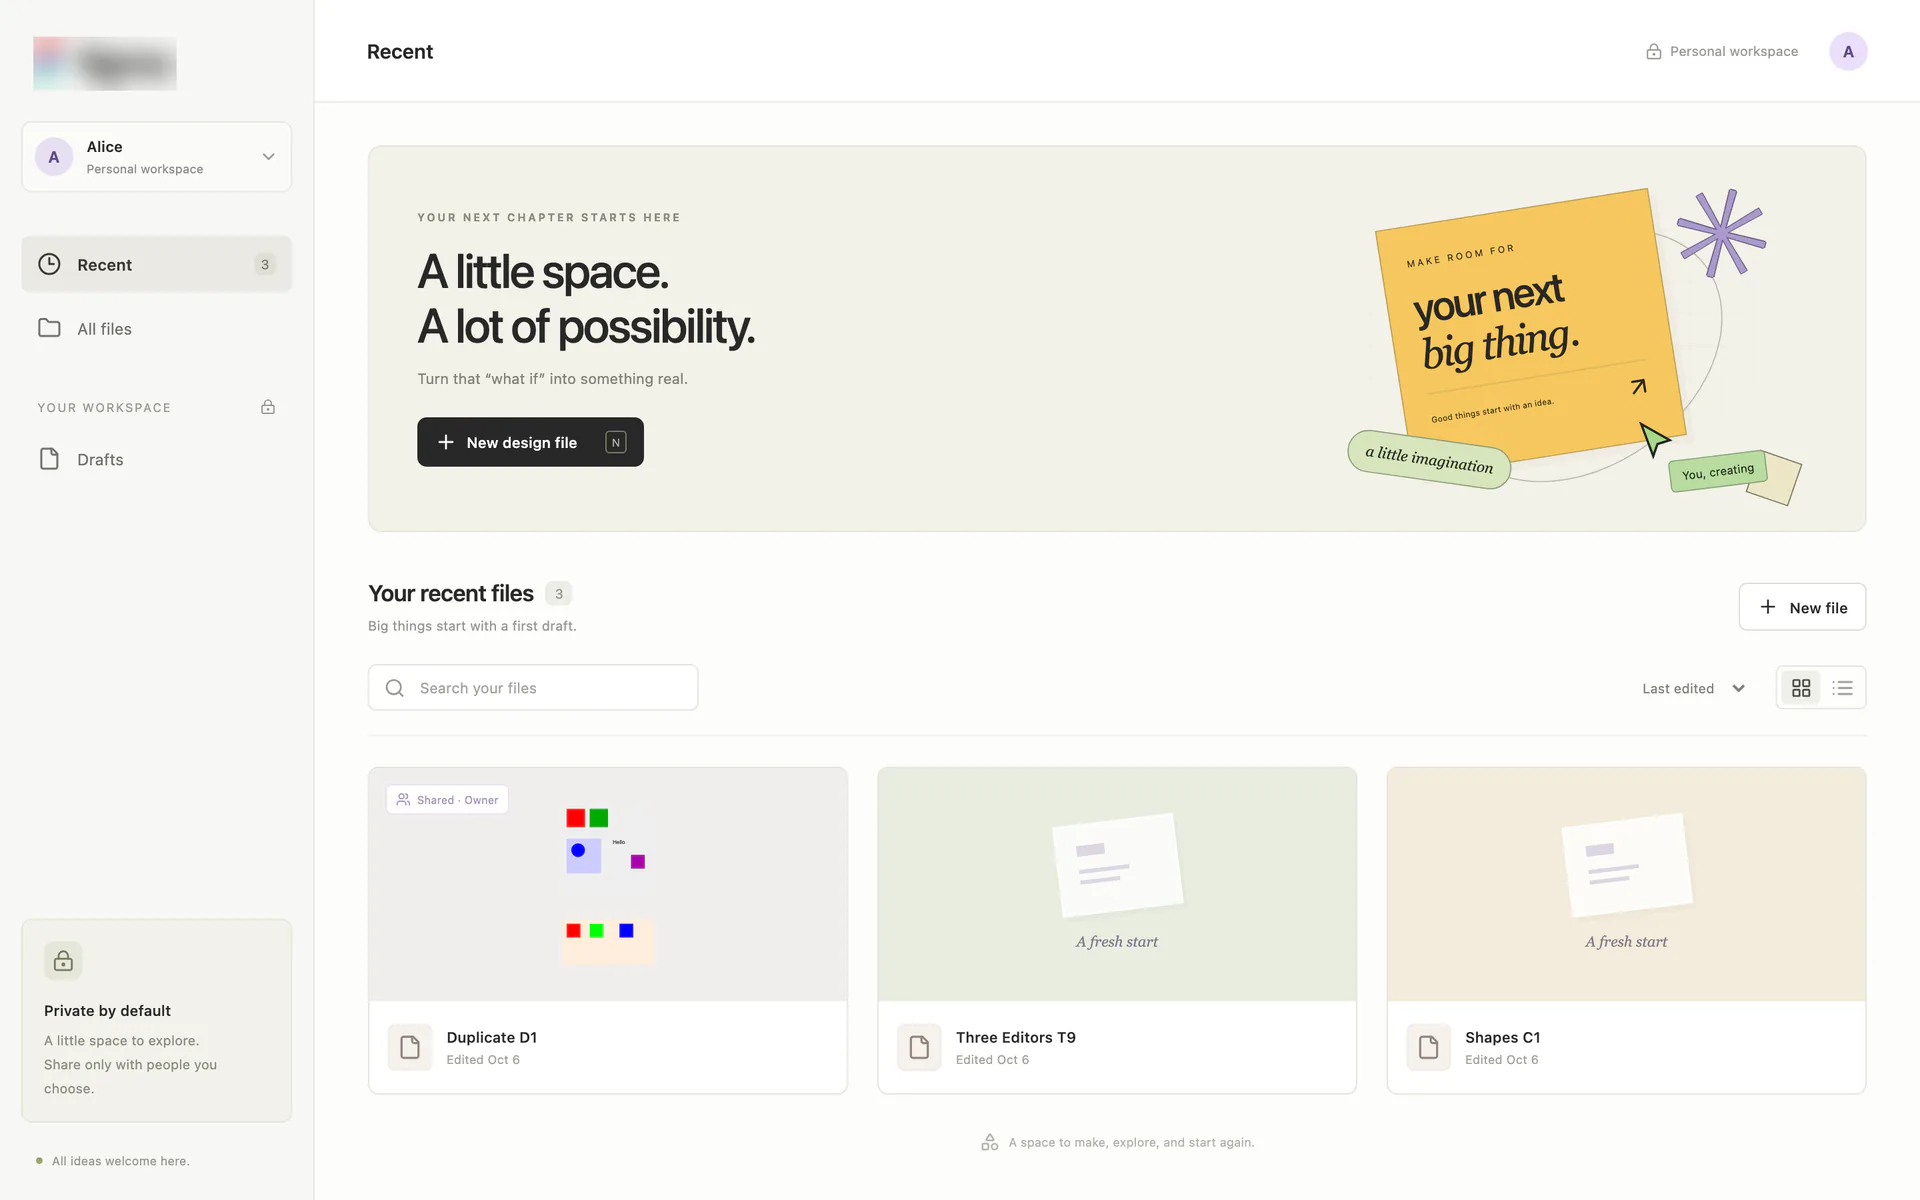Expand the Alice workspace switcher
1920x1200 pixels.
(x=157, y=157)
